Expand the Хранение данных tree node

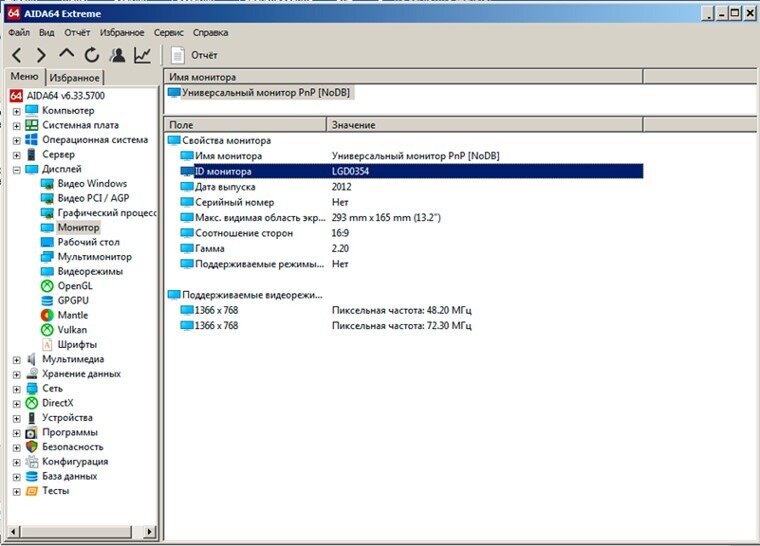pos(16,374)
